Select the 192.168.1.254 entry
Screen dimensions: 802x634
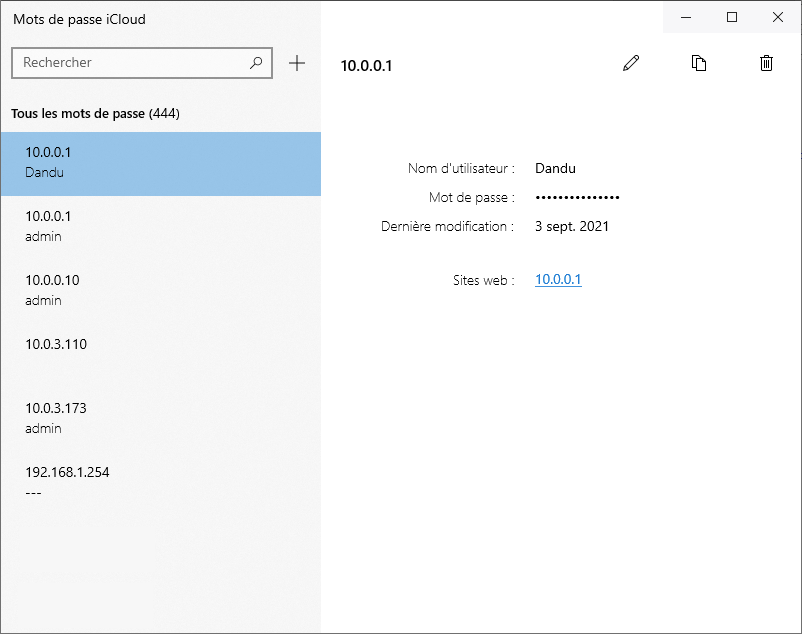[x=161, y=483]
